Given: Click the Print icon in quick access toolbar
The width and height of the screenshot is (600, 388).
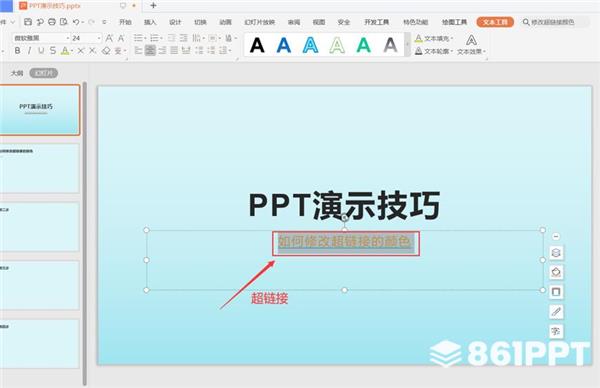Looking at the screenshot, I should point(52,22).
